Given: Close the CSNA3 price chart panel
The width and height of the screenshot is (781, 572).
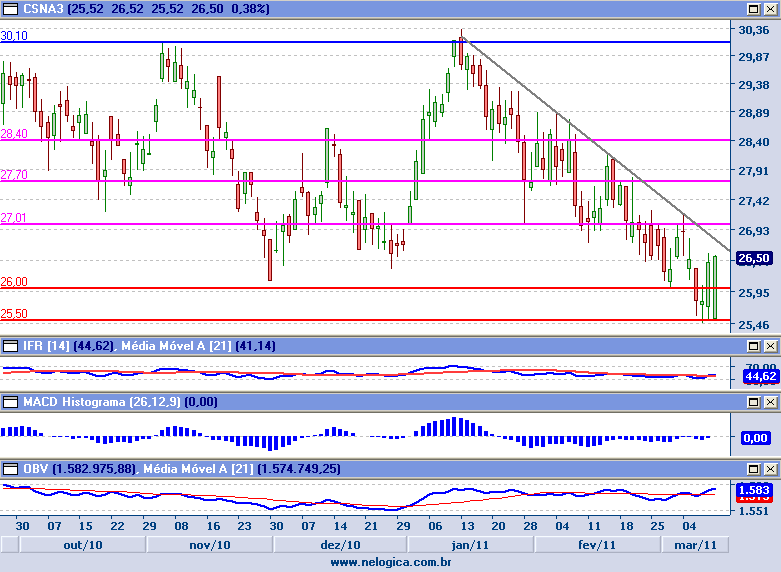Looking at the screenshot, I should (x=770, y=9).
